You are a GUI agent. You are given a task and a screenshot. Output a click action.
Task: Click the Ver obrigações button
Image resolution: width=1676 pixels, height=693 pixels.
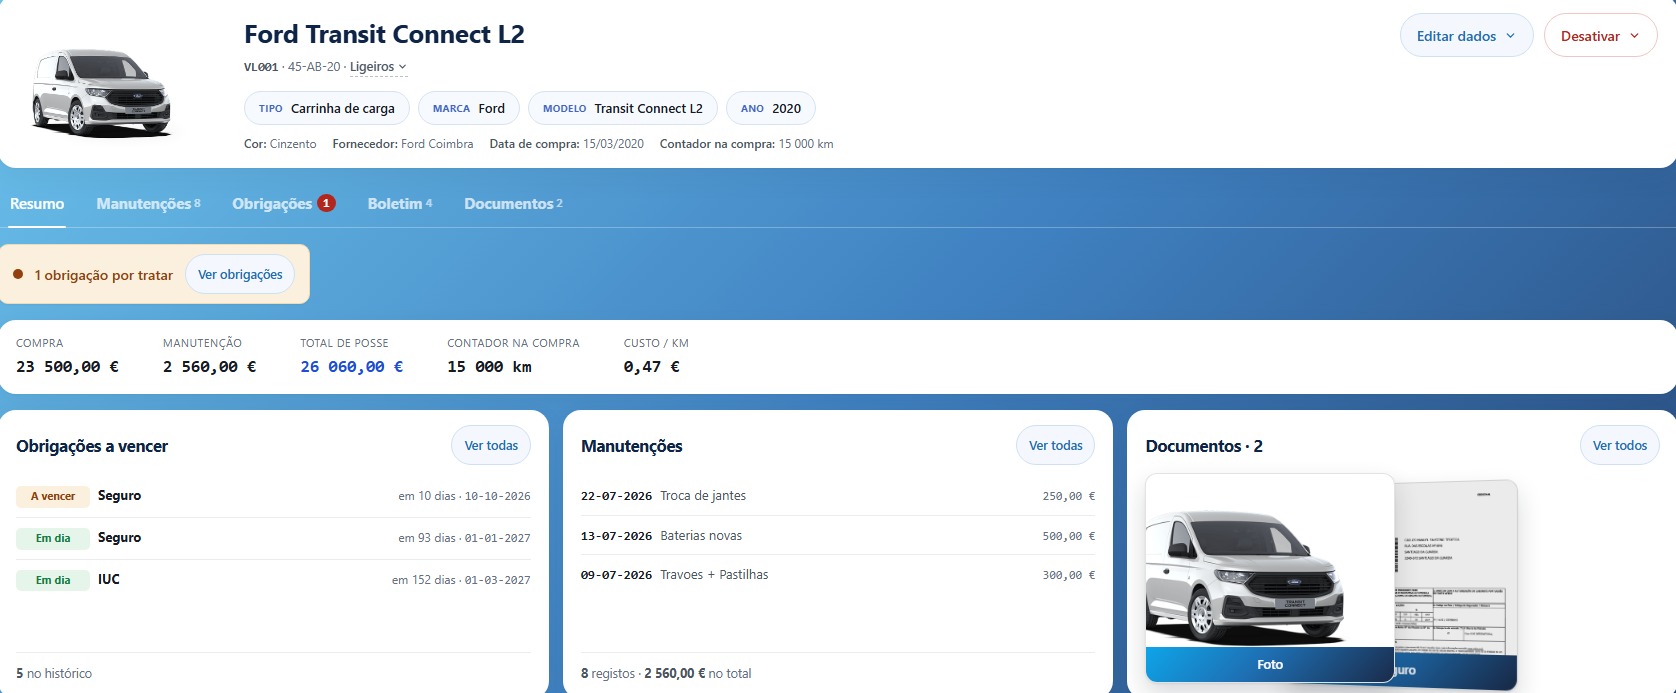240,274
